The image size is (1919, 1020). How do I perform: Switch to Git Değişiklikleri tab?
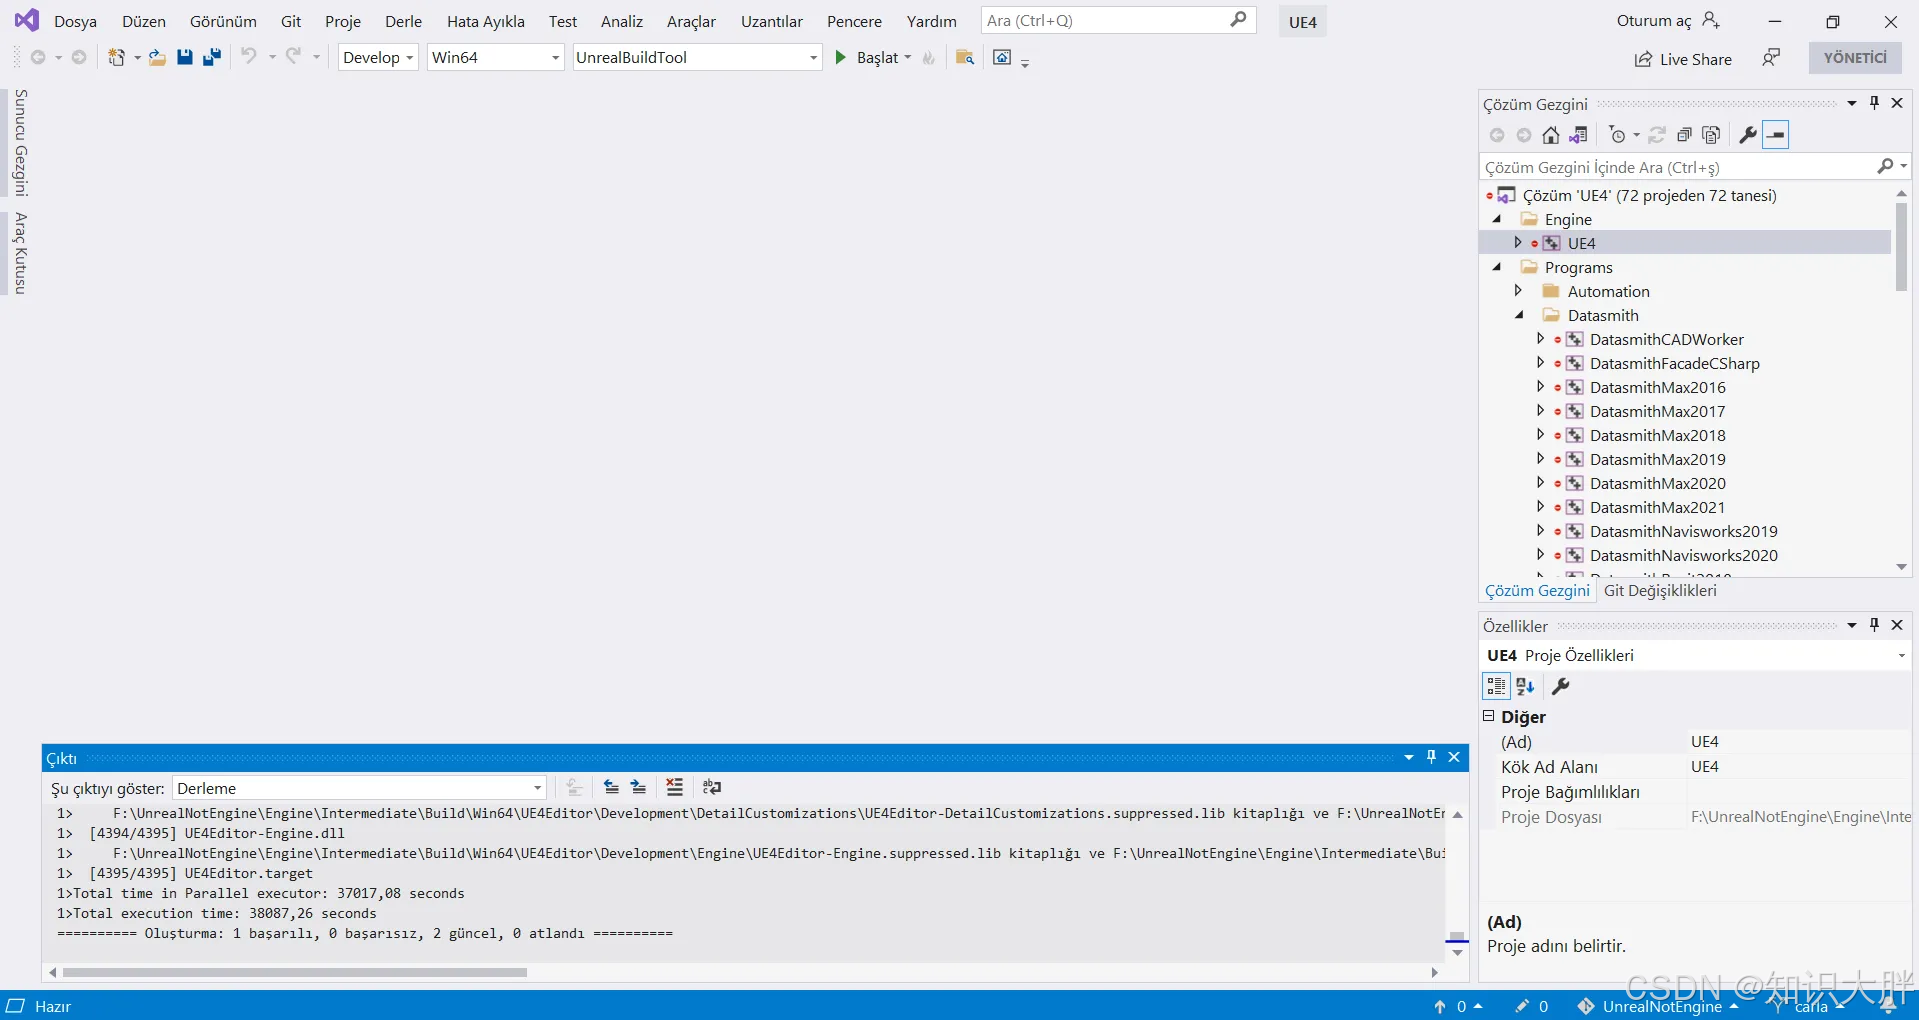pyautogui.click(x=1660, y=591)
